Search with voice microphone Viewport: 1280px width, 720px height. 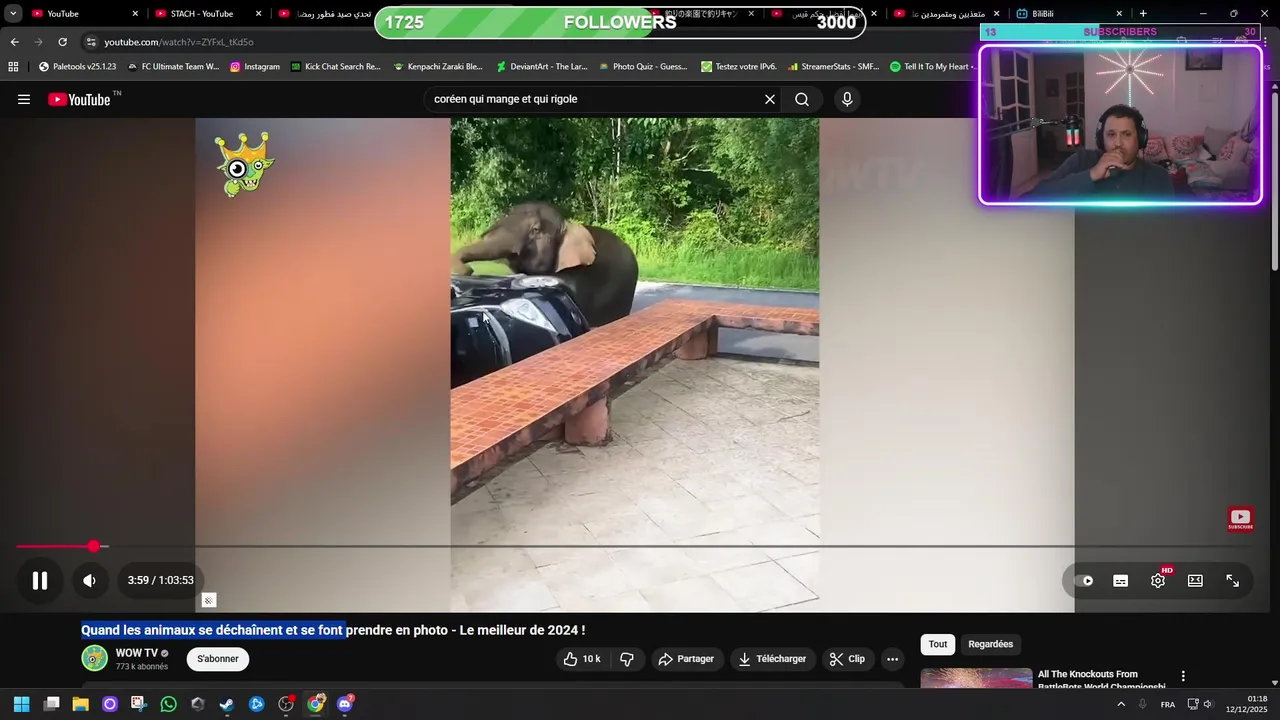click(847, 99)
